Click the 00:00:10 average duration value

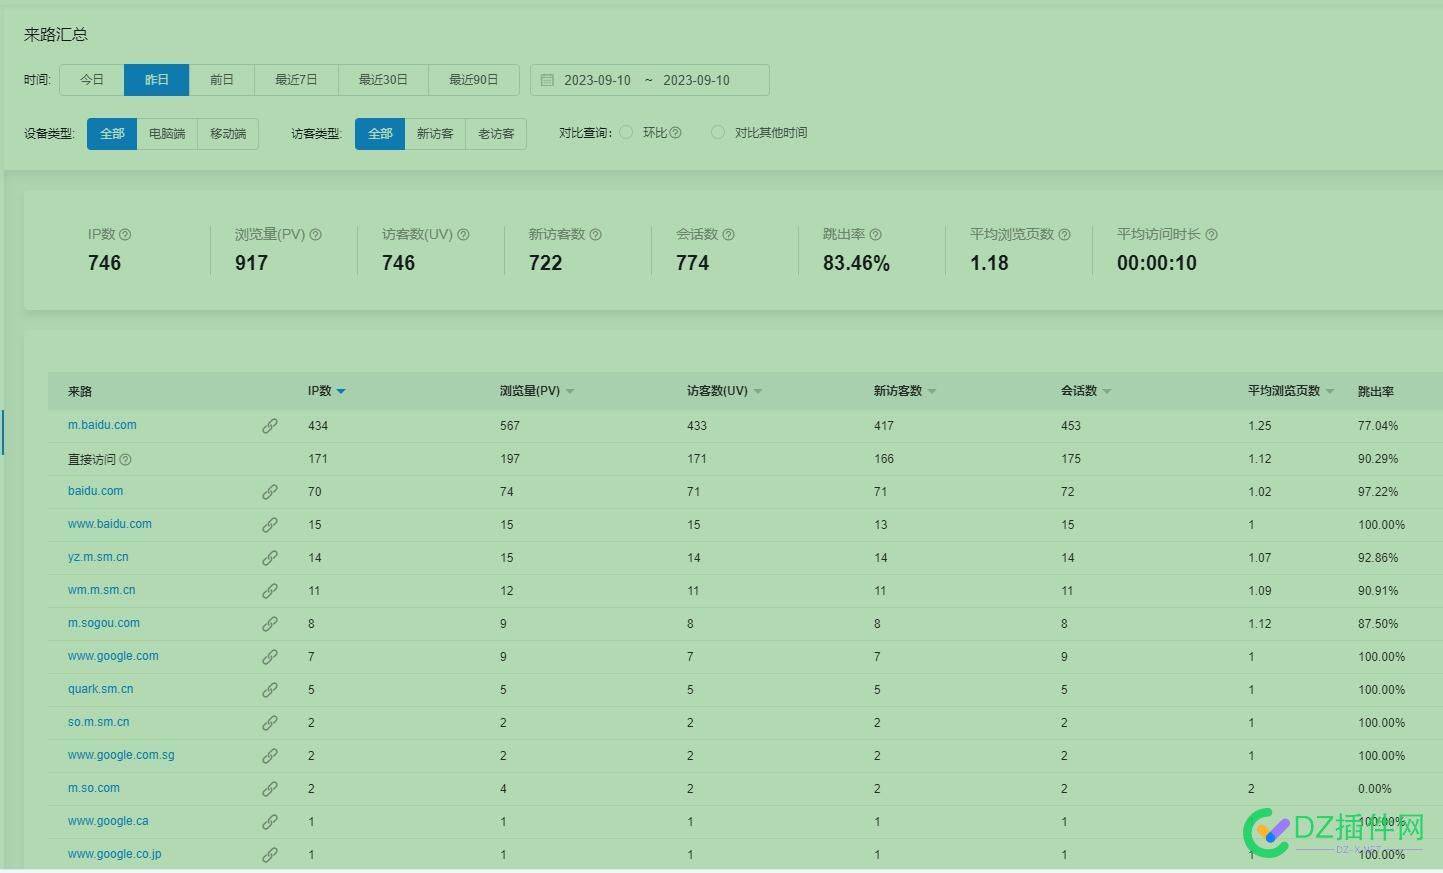[x=1157, y=263]
